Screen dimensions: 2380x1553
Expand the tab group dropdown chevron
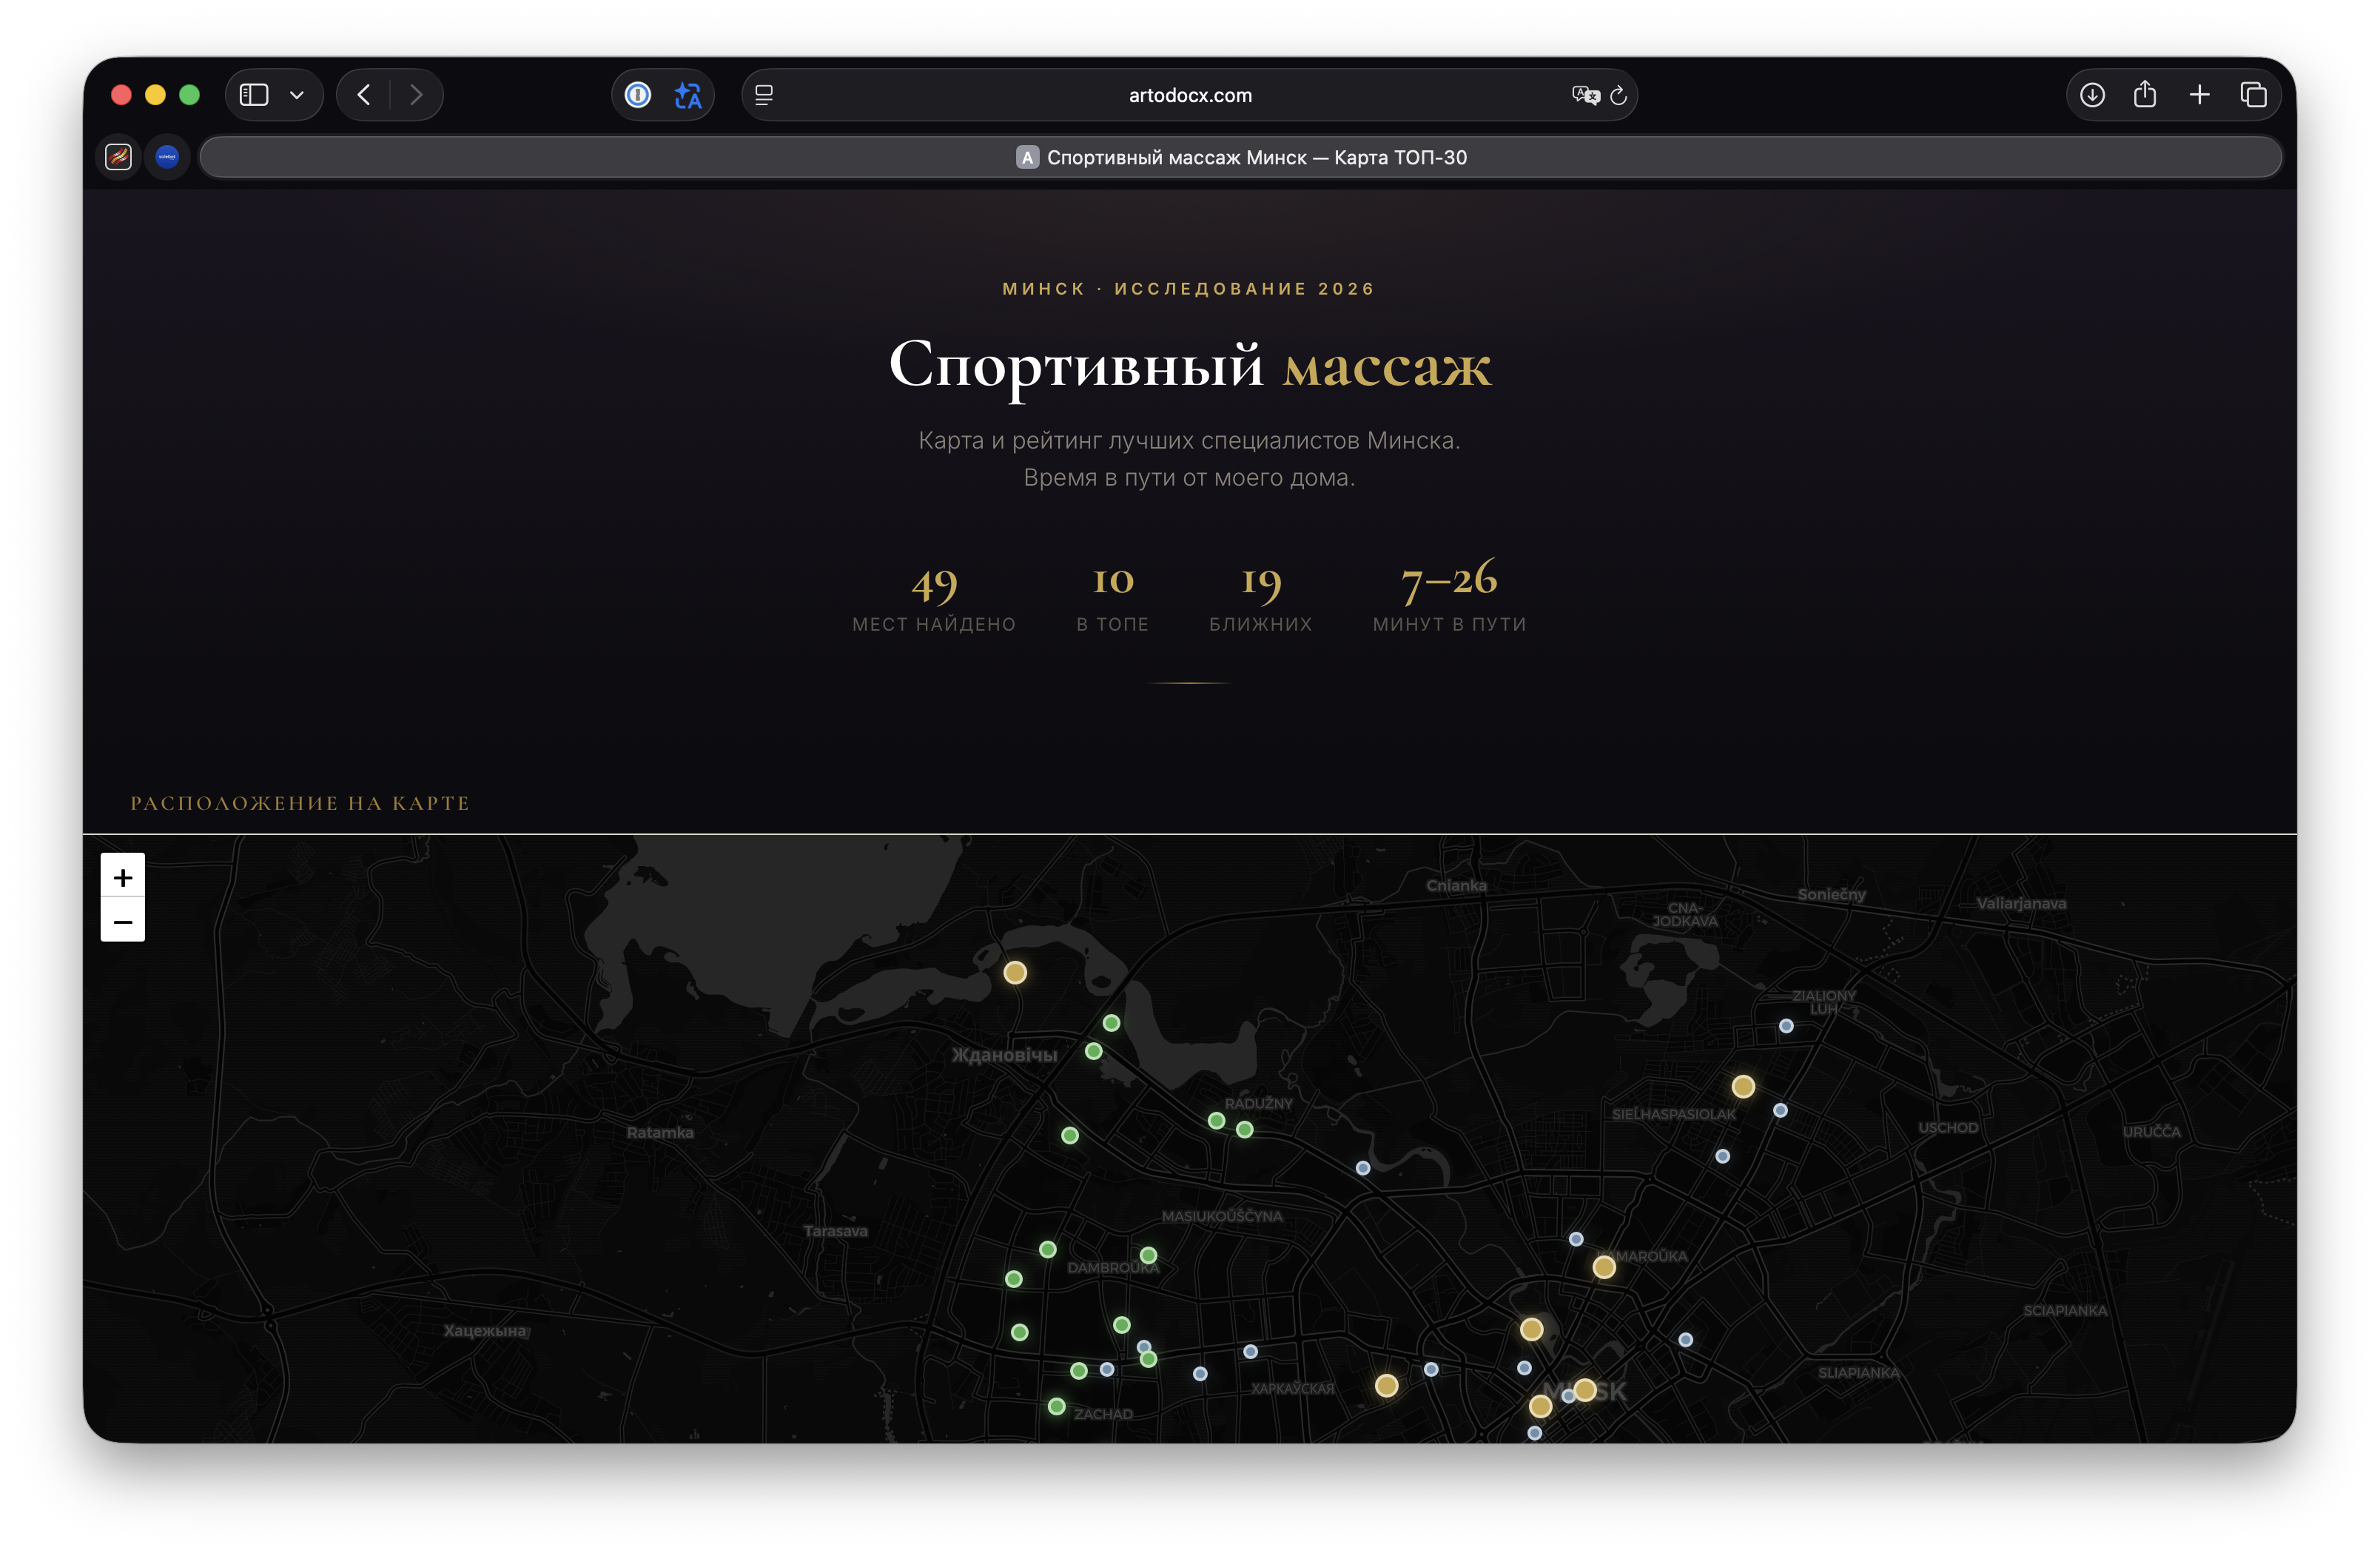[297, 95]
